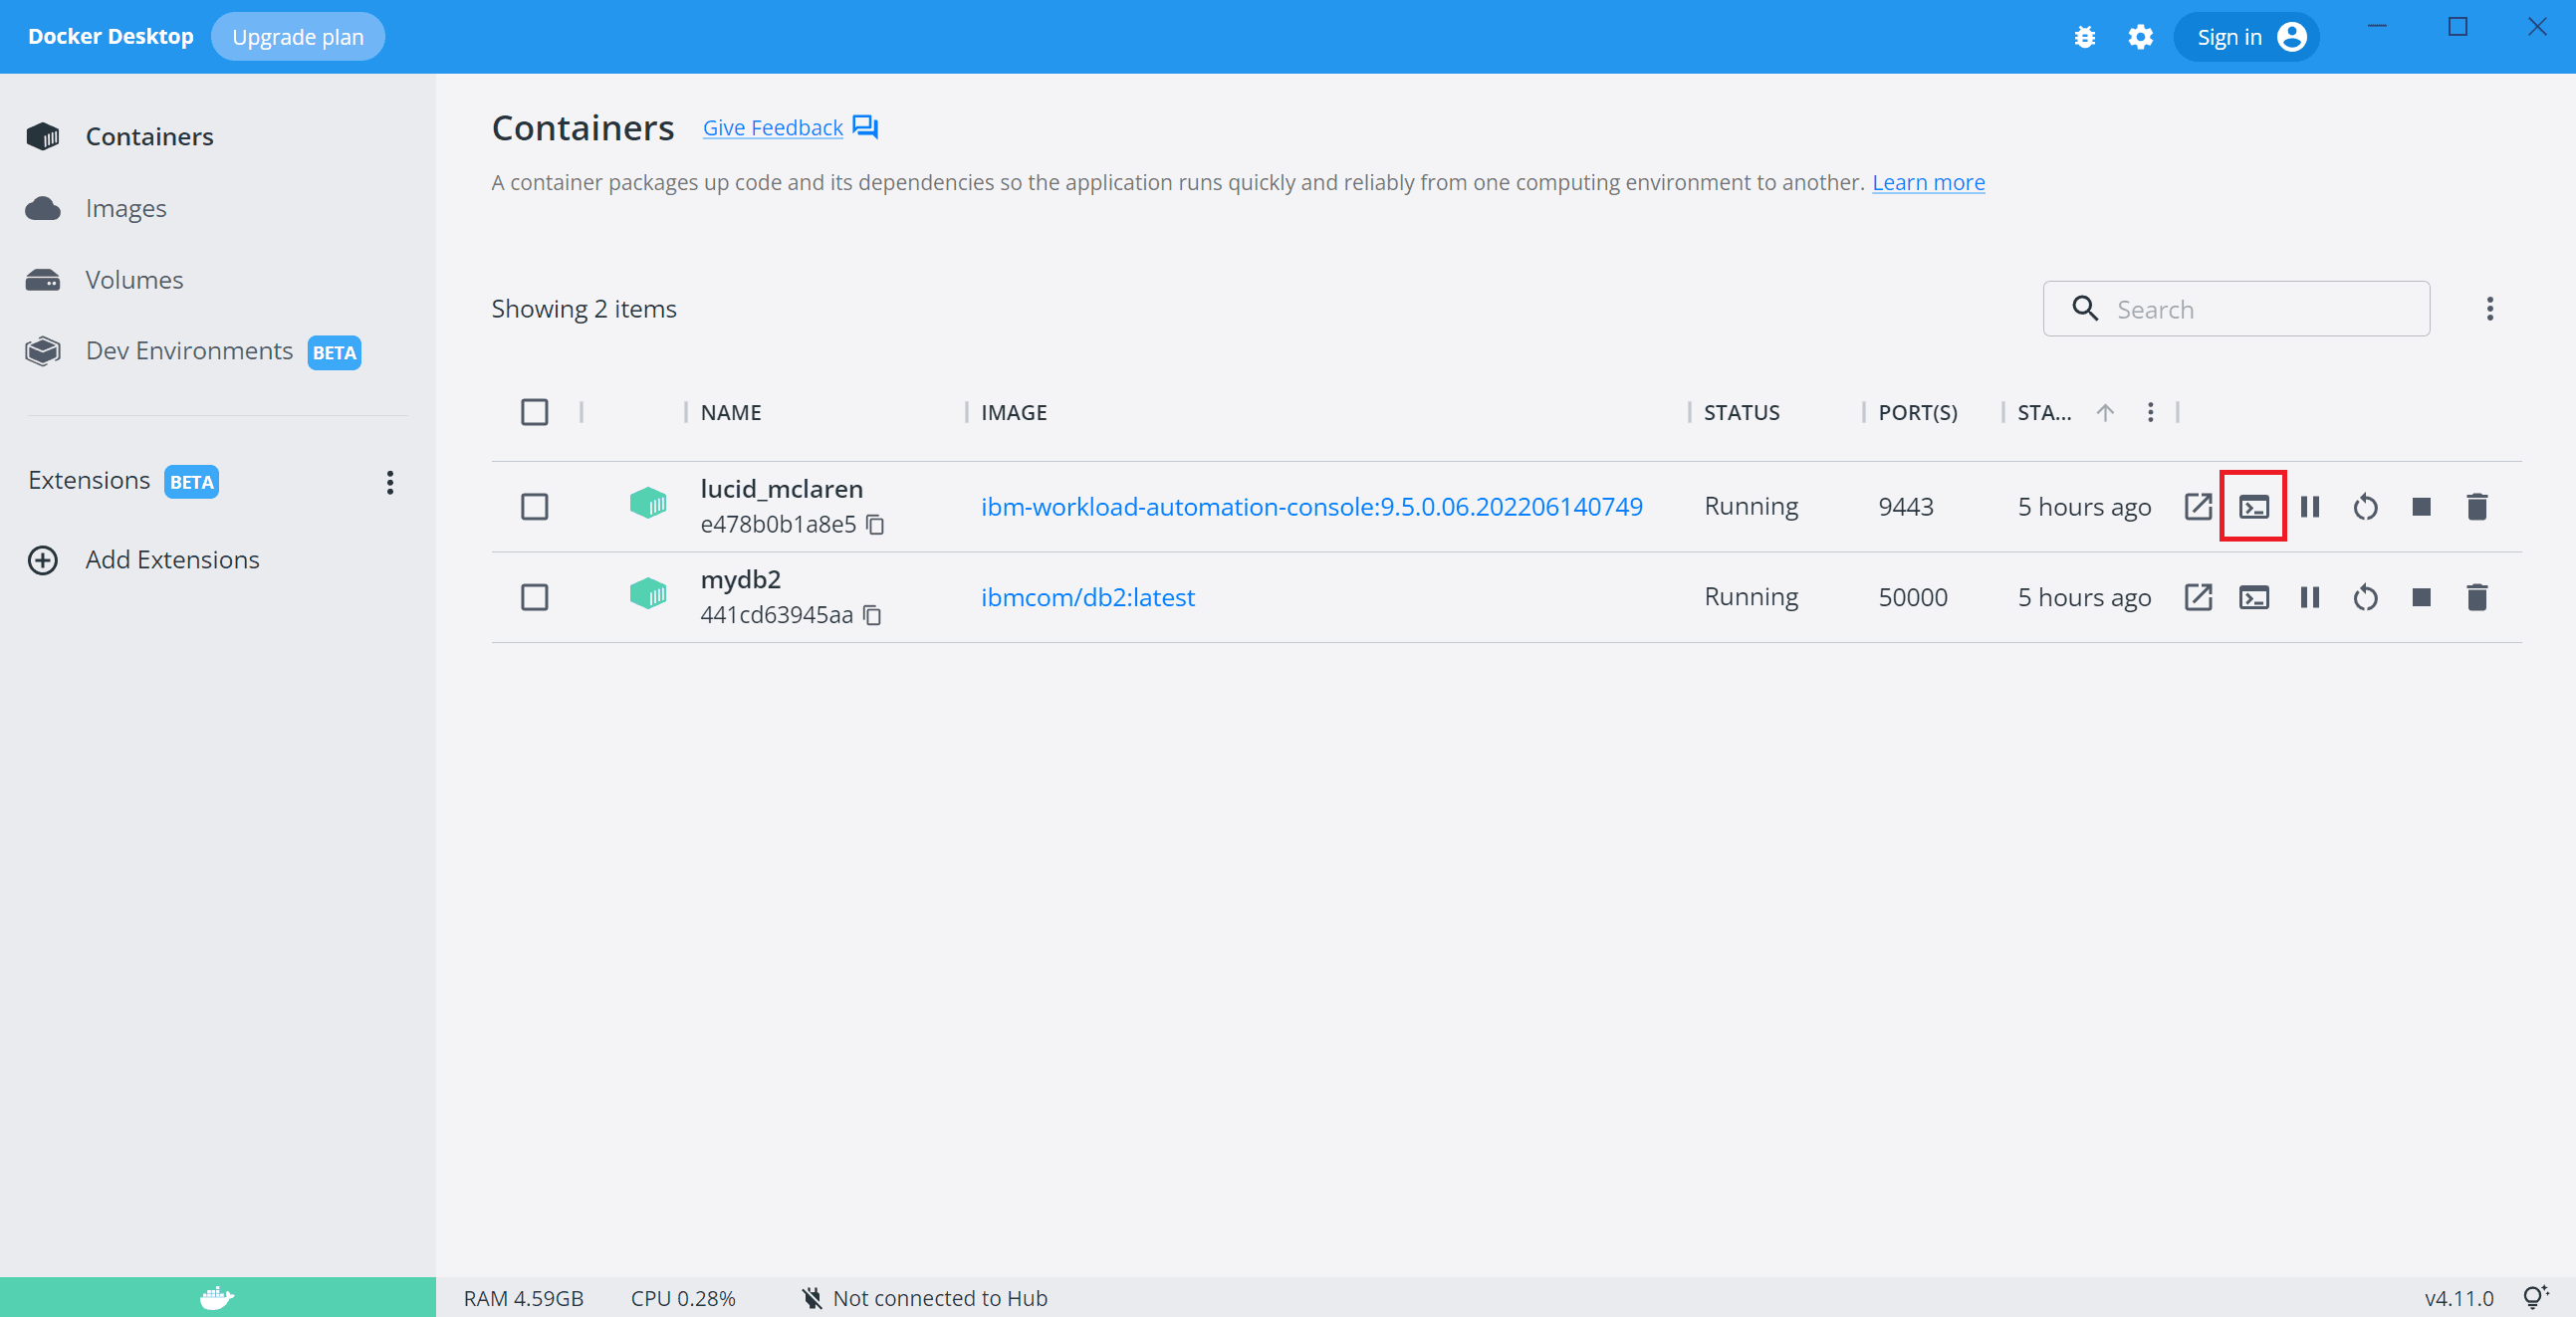Viewport: 2576px width, 1317px height.
Task: Open mydb2 in browser
Action: [2198, 597]
